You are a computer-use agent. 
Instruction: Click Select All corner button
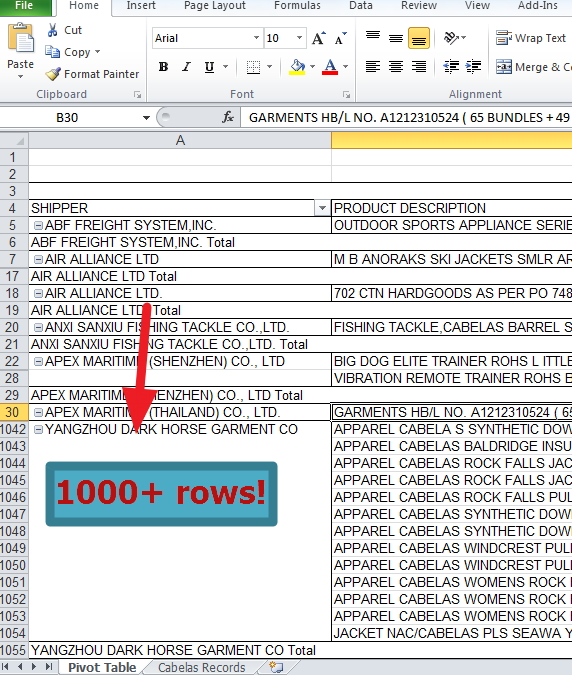point(14,140)
